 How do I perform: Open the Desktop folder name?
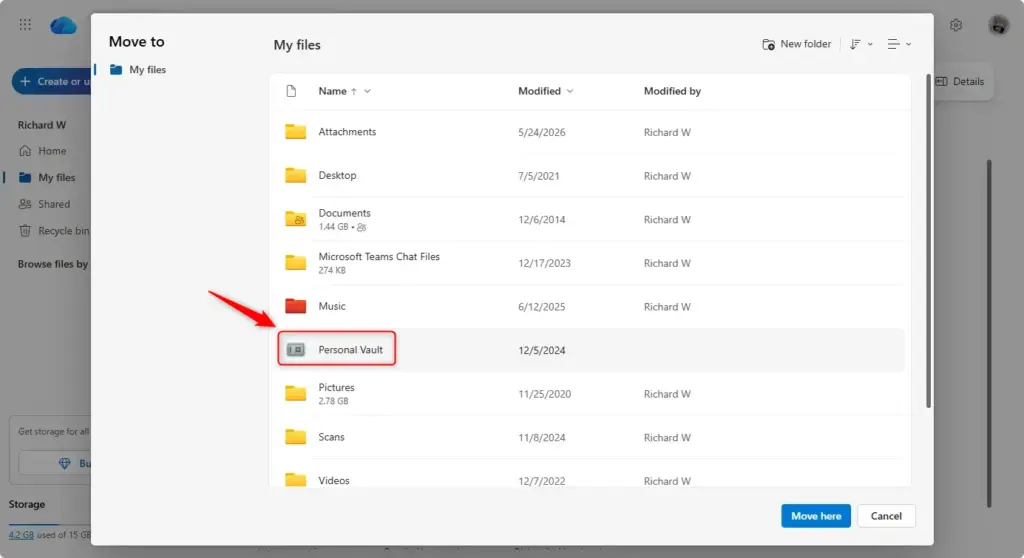(337, 175)
